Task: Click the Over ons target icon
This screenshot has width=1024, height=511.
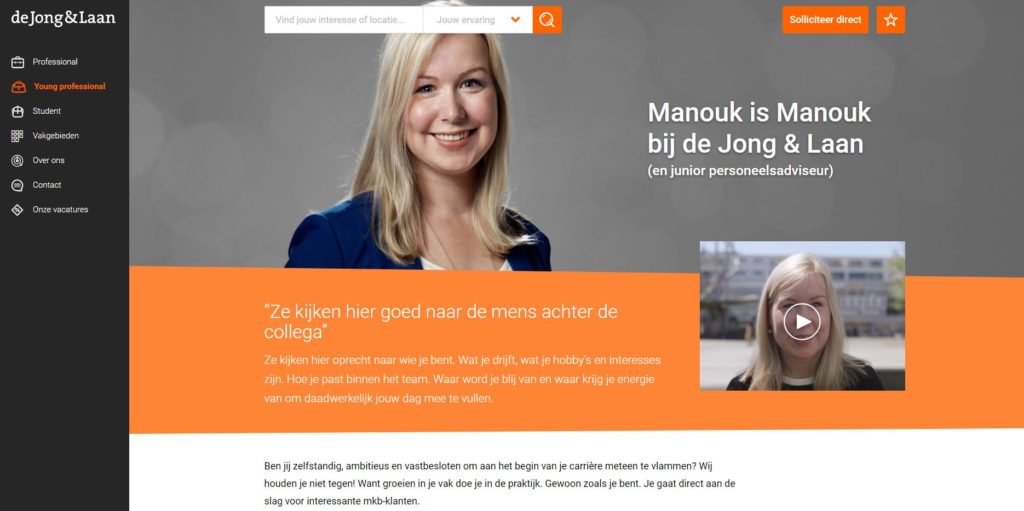Action: point(18,161)
